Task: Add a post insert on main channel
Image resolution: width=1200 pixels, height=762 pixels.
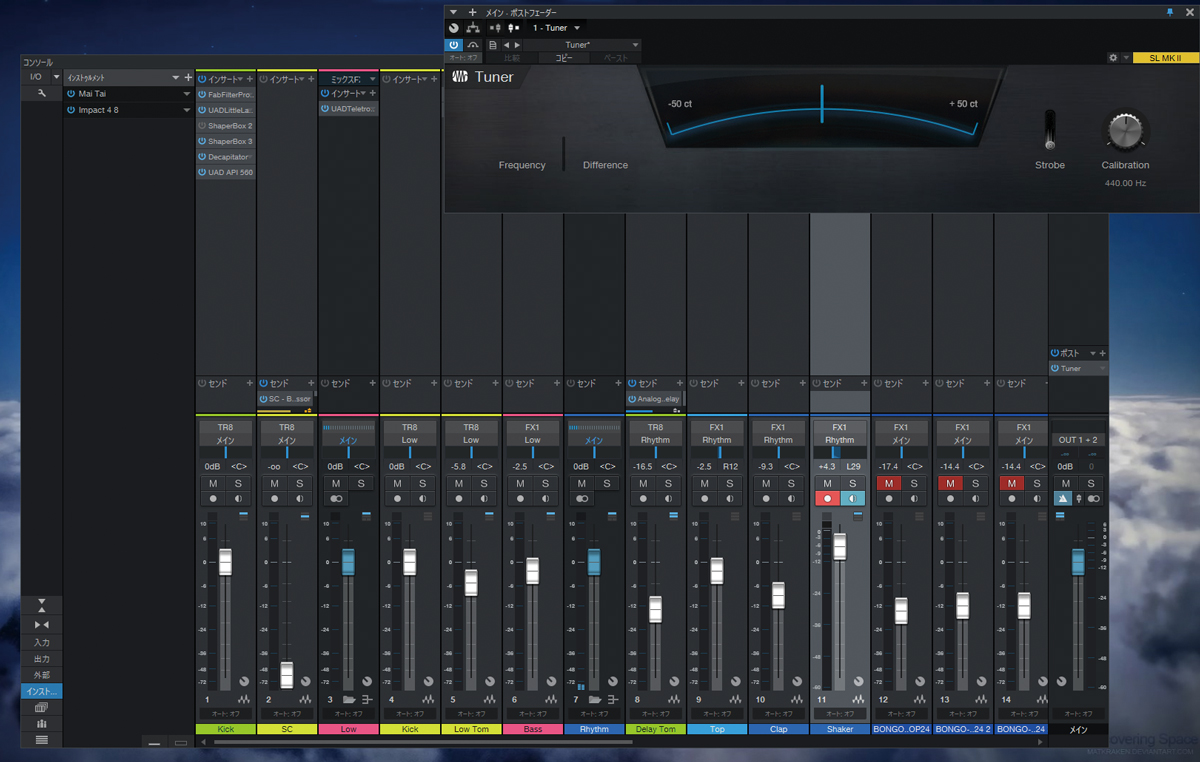Action: coord(1103,353)
